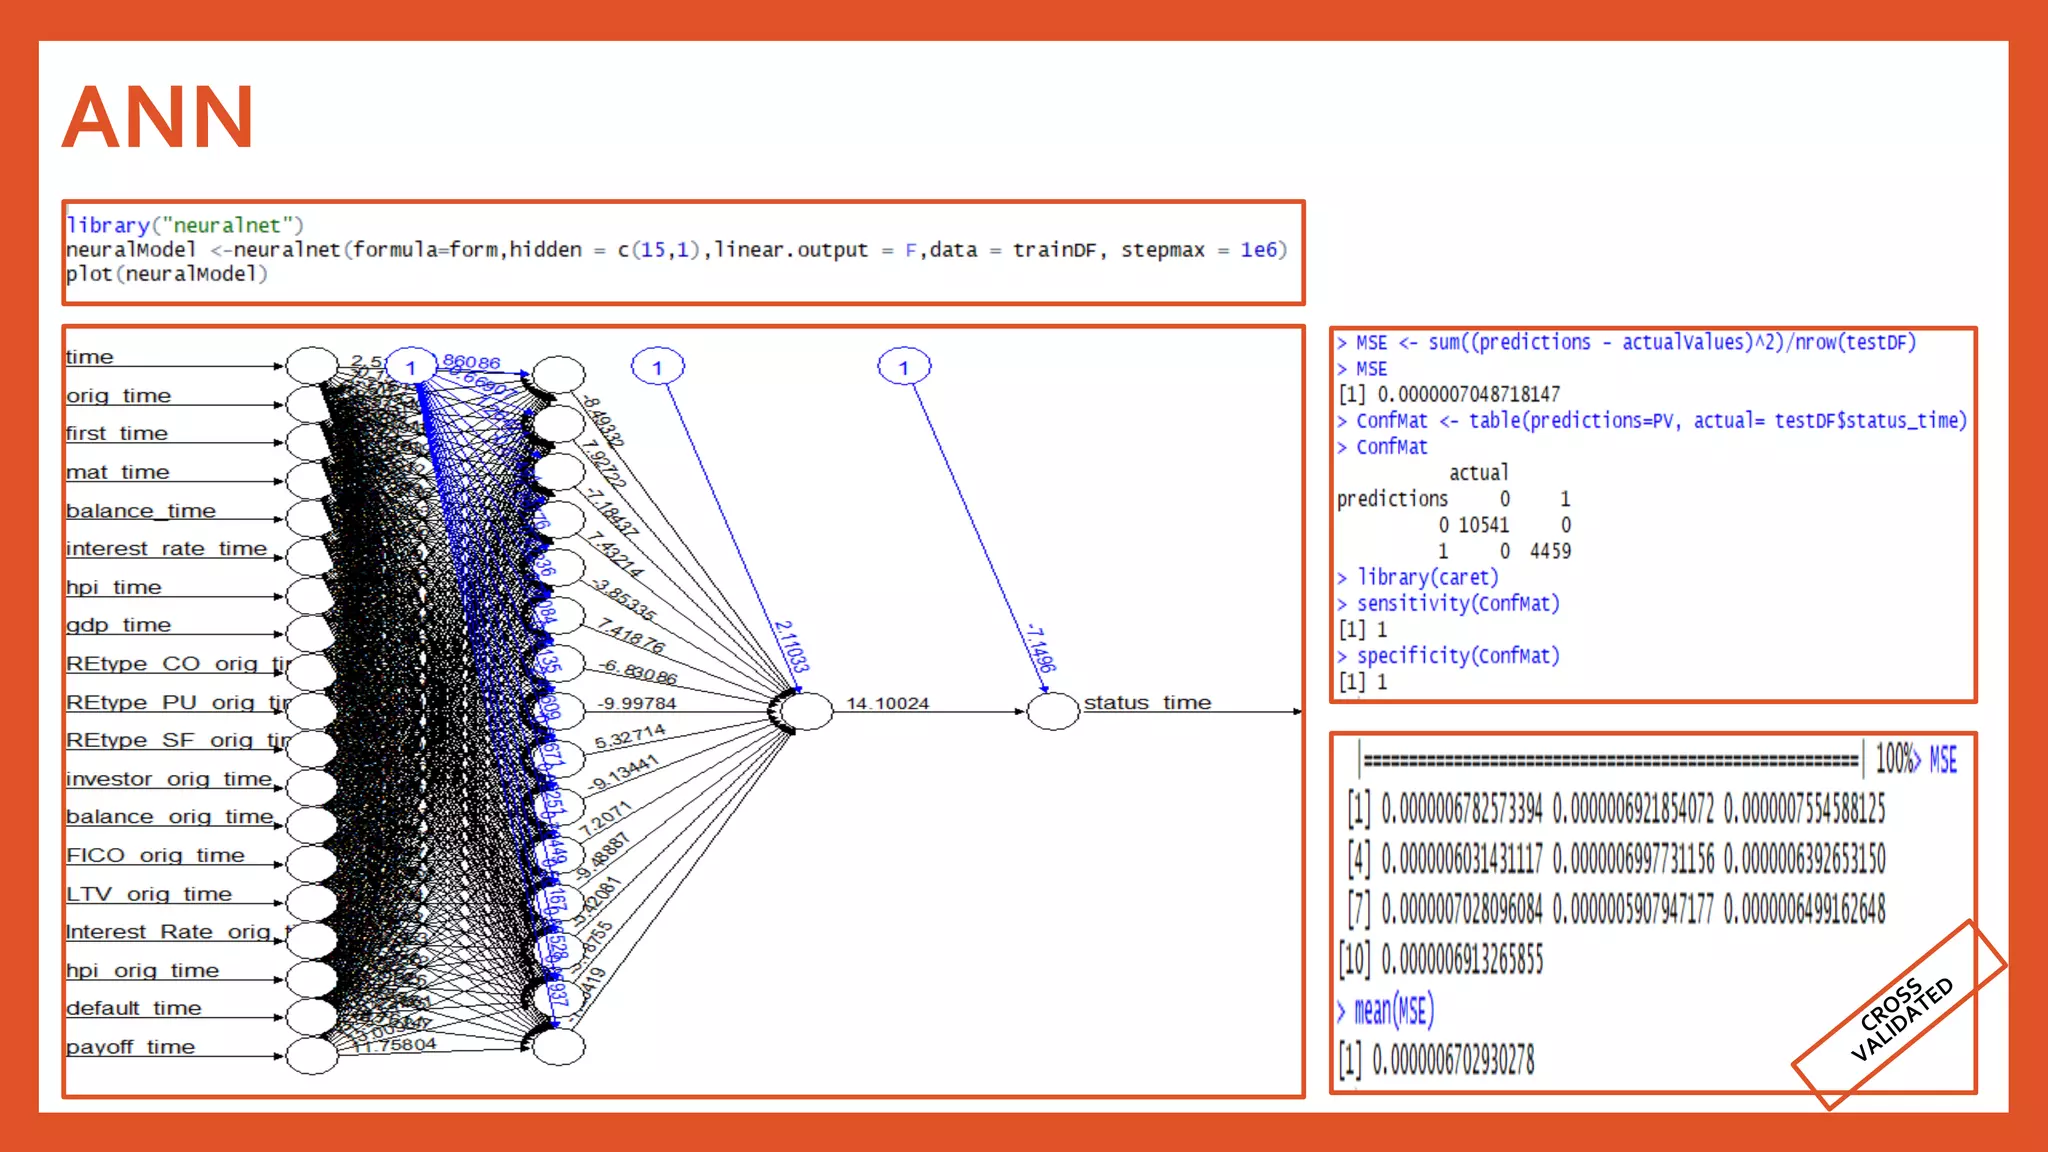Click the bottom neuron in the first hidden layer

[558, 1047]
